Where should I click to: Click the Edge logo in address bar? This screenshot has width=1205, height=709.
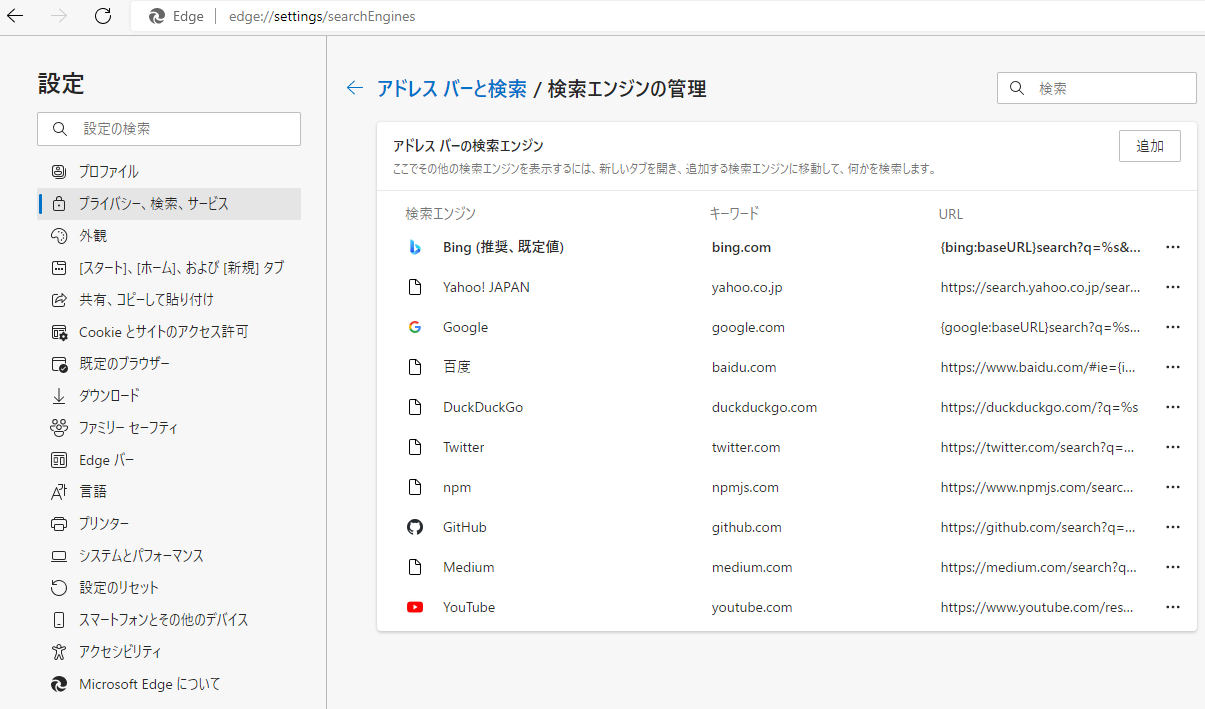coord(157,16)
